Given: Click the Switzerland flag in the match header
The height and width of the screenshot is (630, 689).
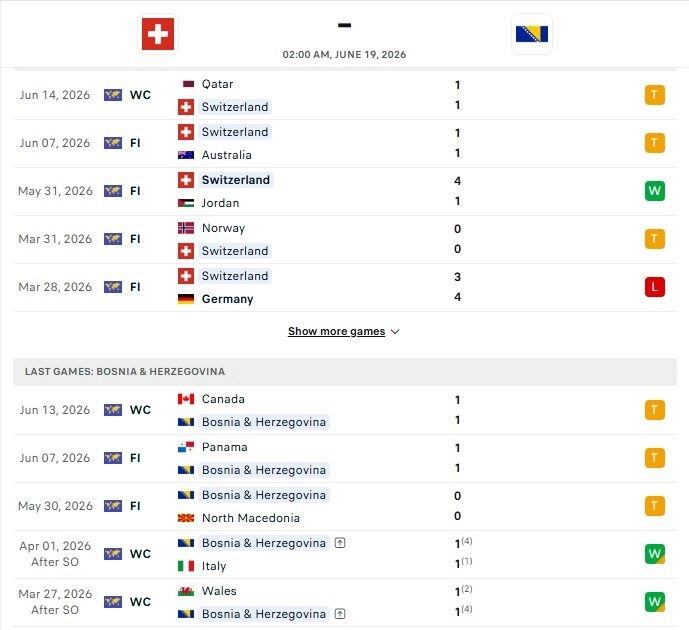Looking at the screenshot, I should point(158,34).
